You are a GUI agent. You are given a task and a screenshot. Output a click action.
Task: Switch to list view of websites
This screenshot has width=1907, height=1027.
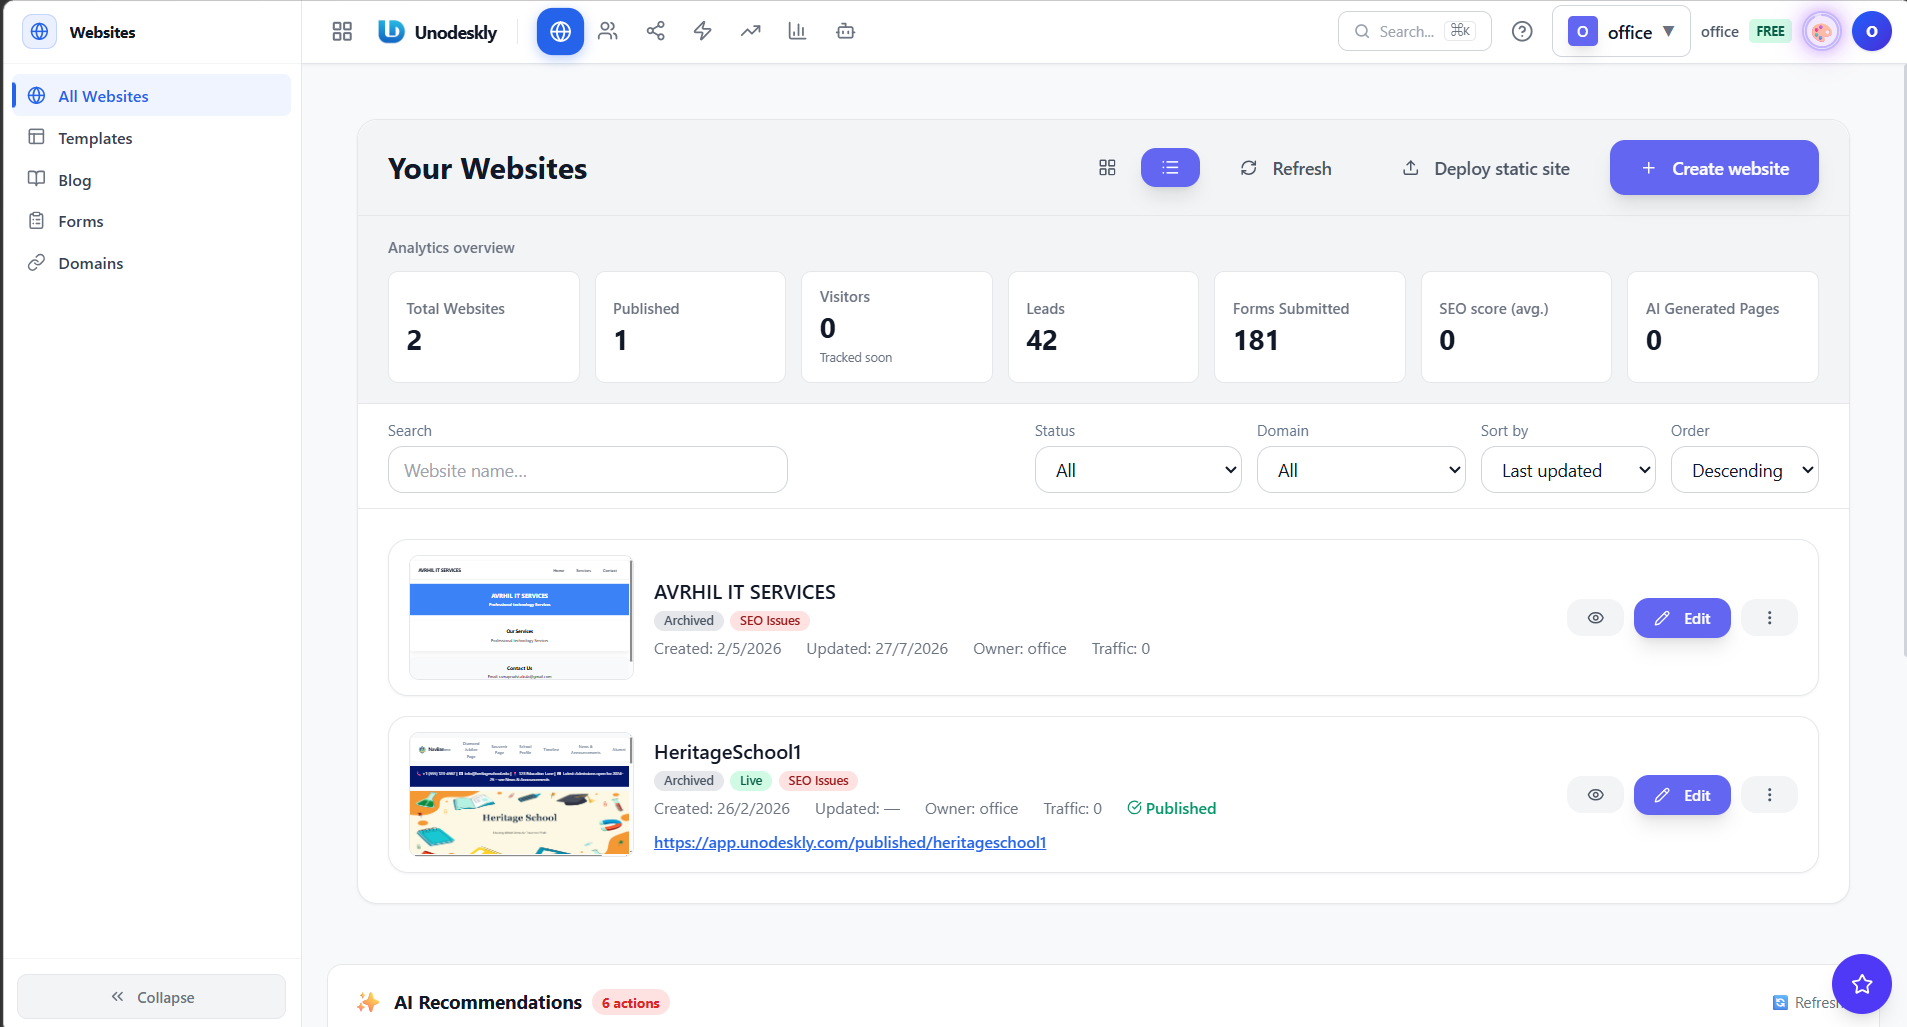[1170, 168]
